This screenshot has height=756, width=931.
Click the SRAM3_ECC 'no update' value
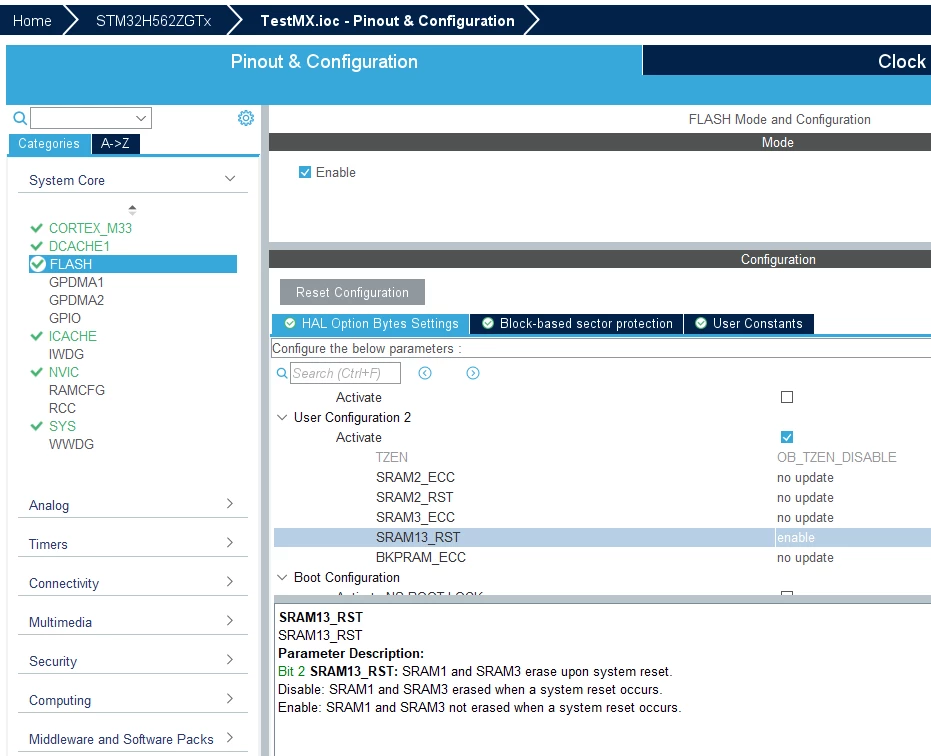(x=805, y=517)
